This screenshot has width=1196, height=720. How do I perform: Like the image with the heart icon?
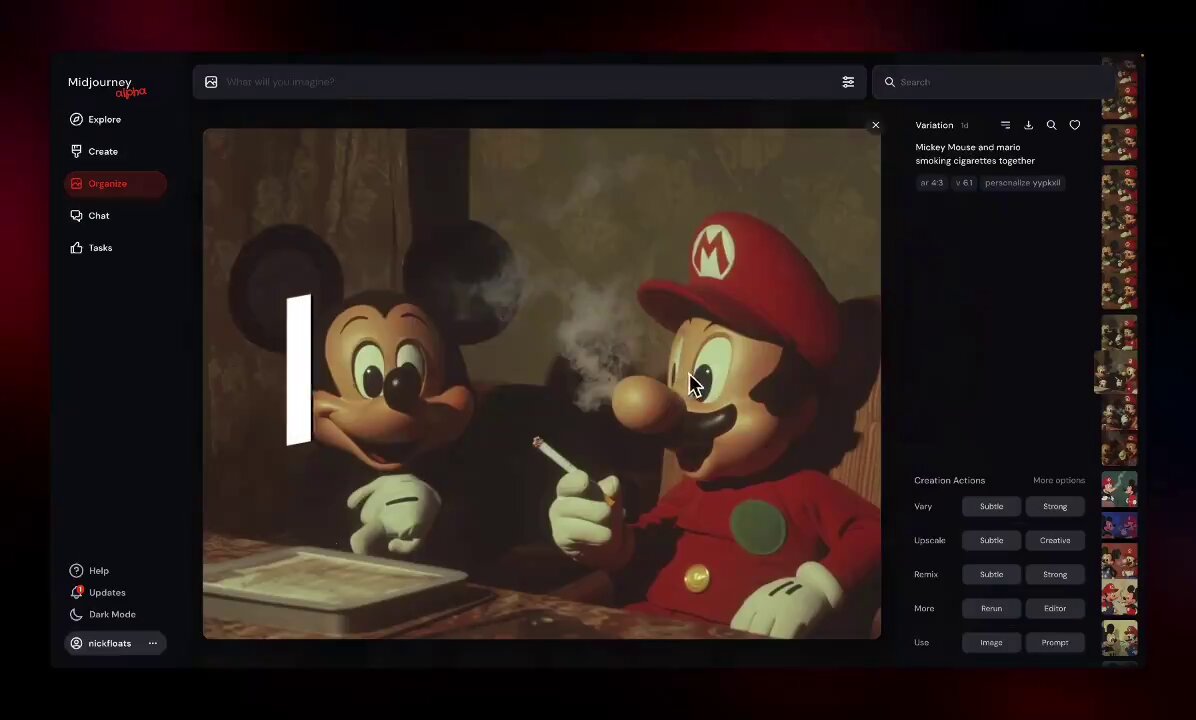tap(1075, 125)
